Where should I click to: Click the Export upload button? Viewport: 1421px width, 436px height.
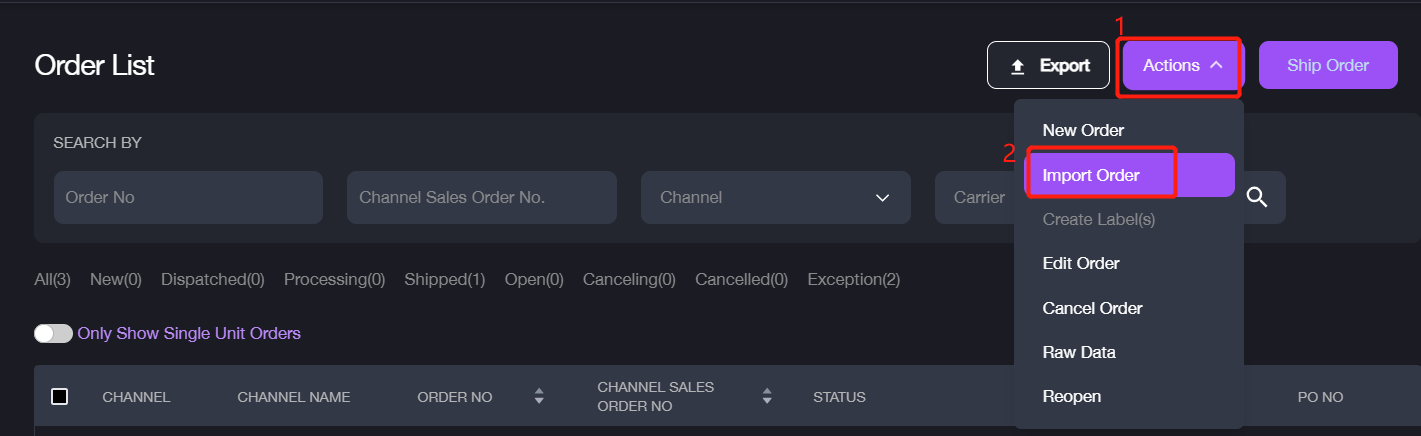coord(1048,65)
